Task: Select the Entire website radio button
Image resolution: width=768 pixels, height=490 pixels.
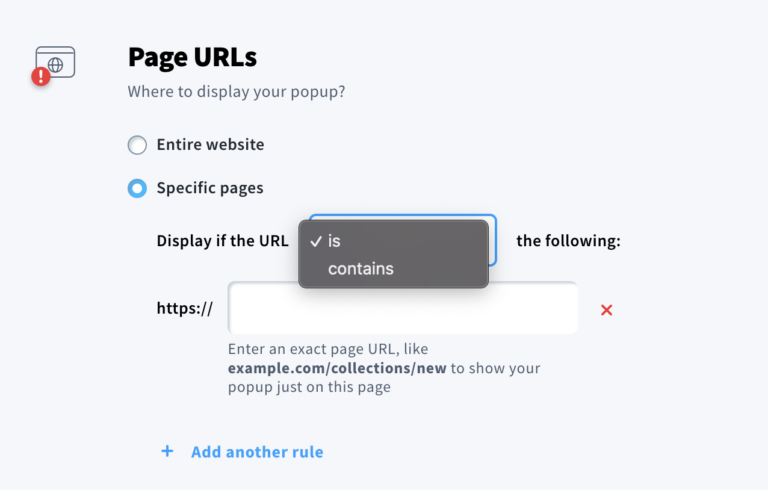Action: pos(137,145)
